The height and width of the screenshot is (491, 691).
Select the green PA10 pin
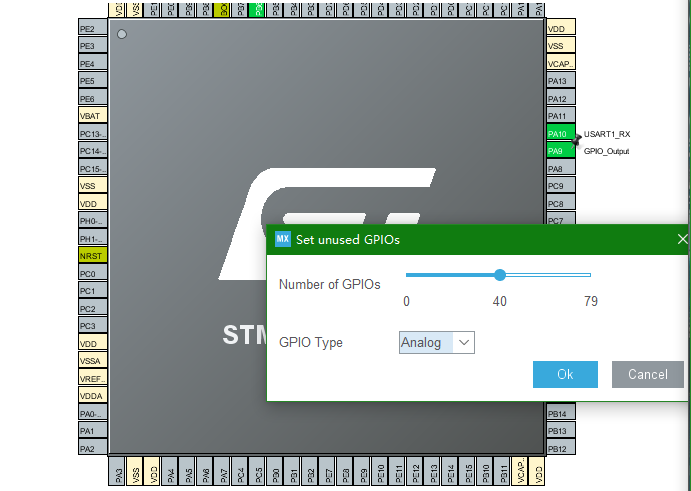coord(561,133)
